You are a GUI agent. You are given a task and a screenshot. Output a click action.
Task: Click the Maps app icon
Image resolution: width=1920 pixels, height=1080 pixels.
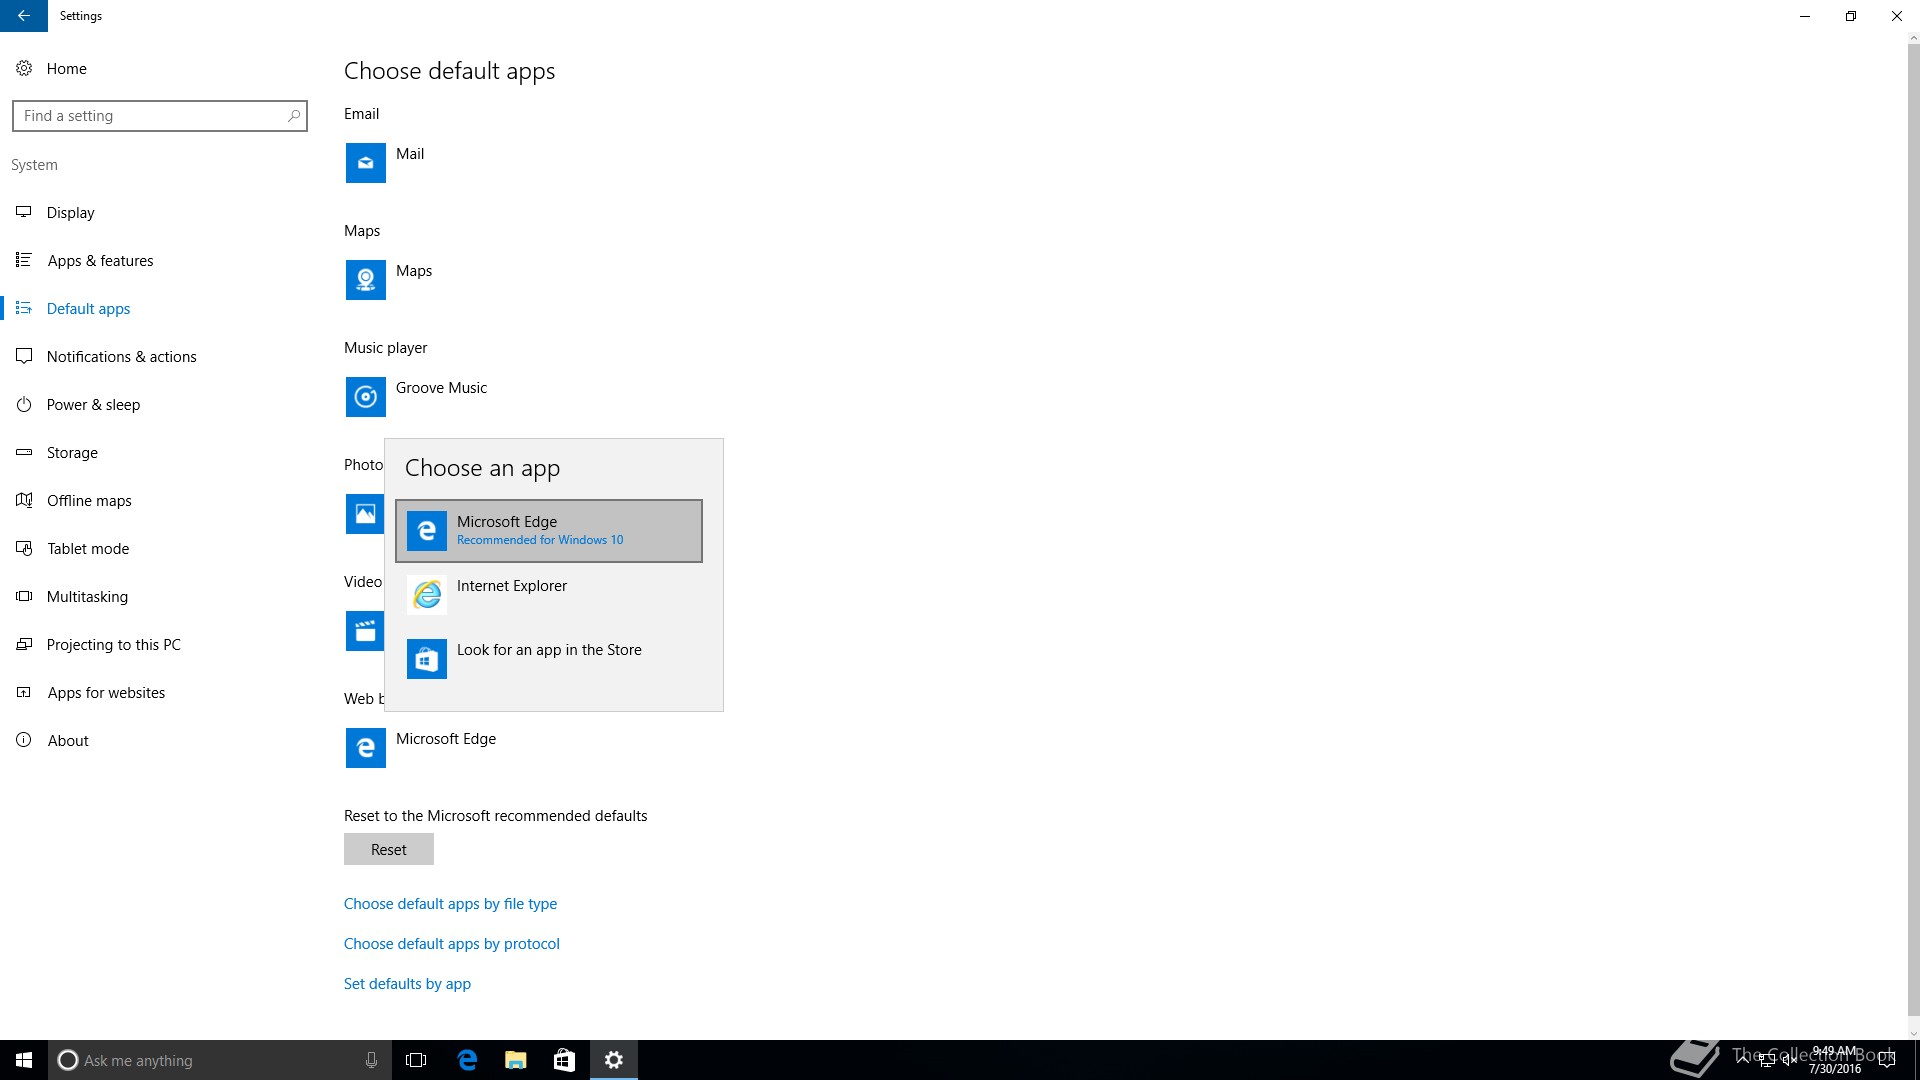[x=366, y=280]
